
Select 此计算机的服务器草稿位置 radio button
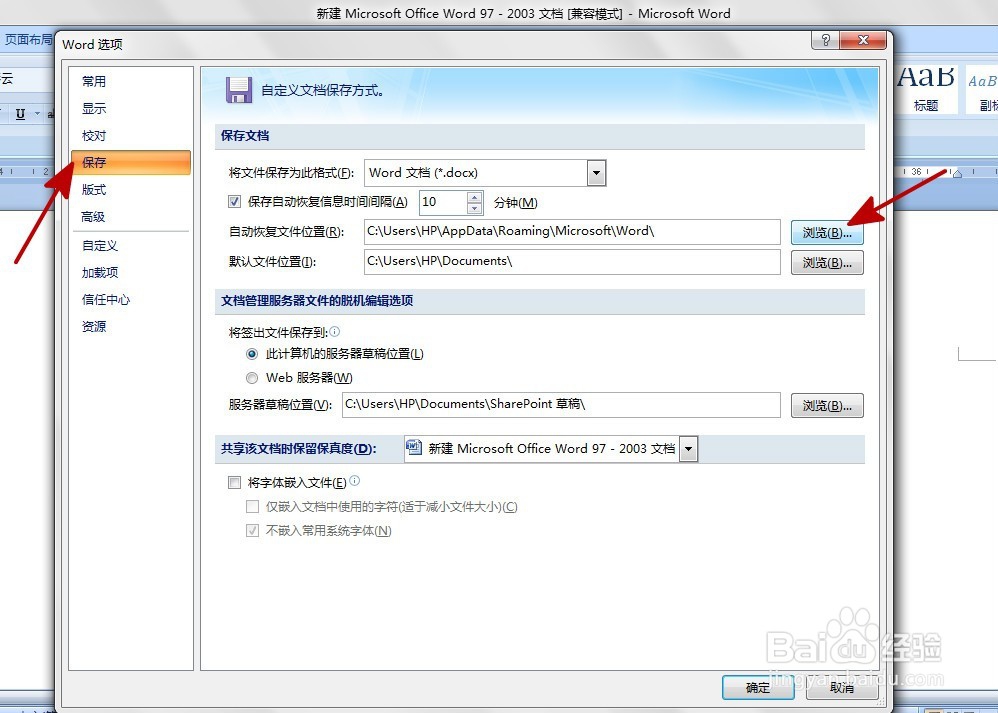tap(252, 354)
